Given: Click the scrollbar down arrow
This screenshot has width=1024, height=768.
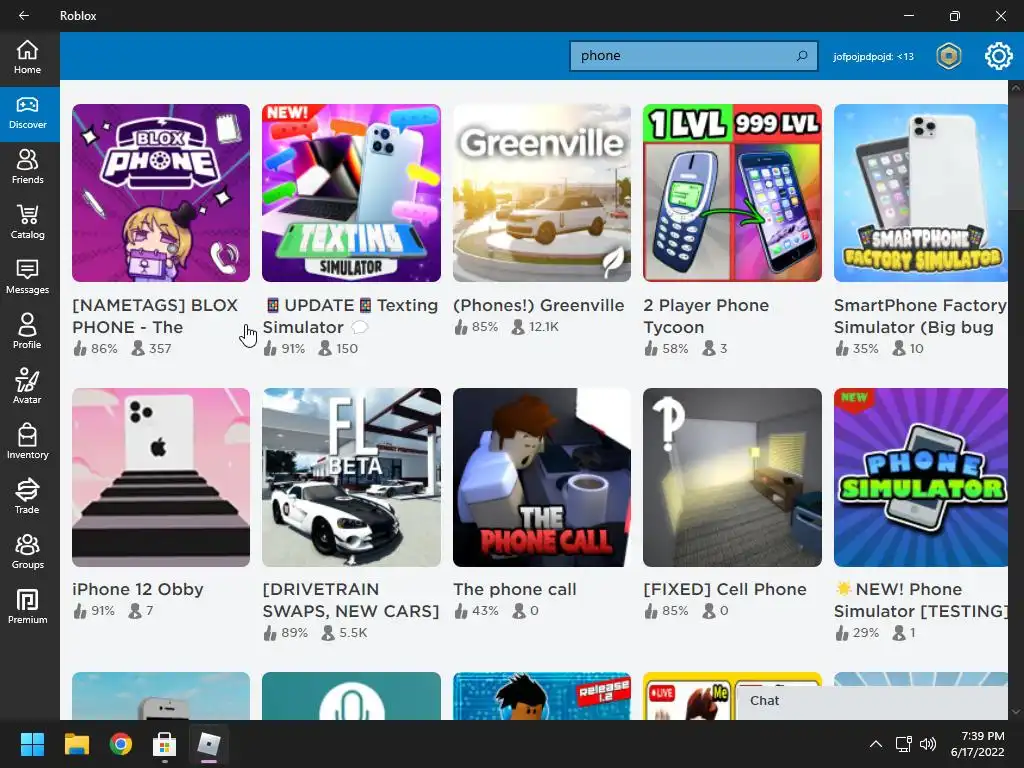Looking at the screenshot, I should (1016, 712).
